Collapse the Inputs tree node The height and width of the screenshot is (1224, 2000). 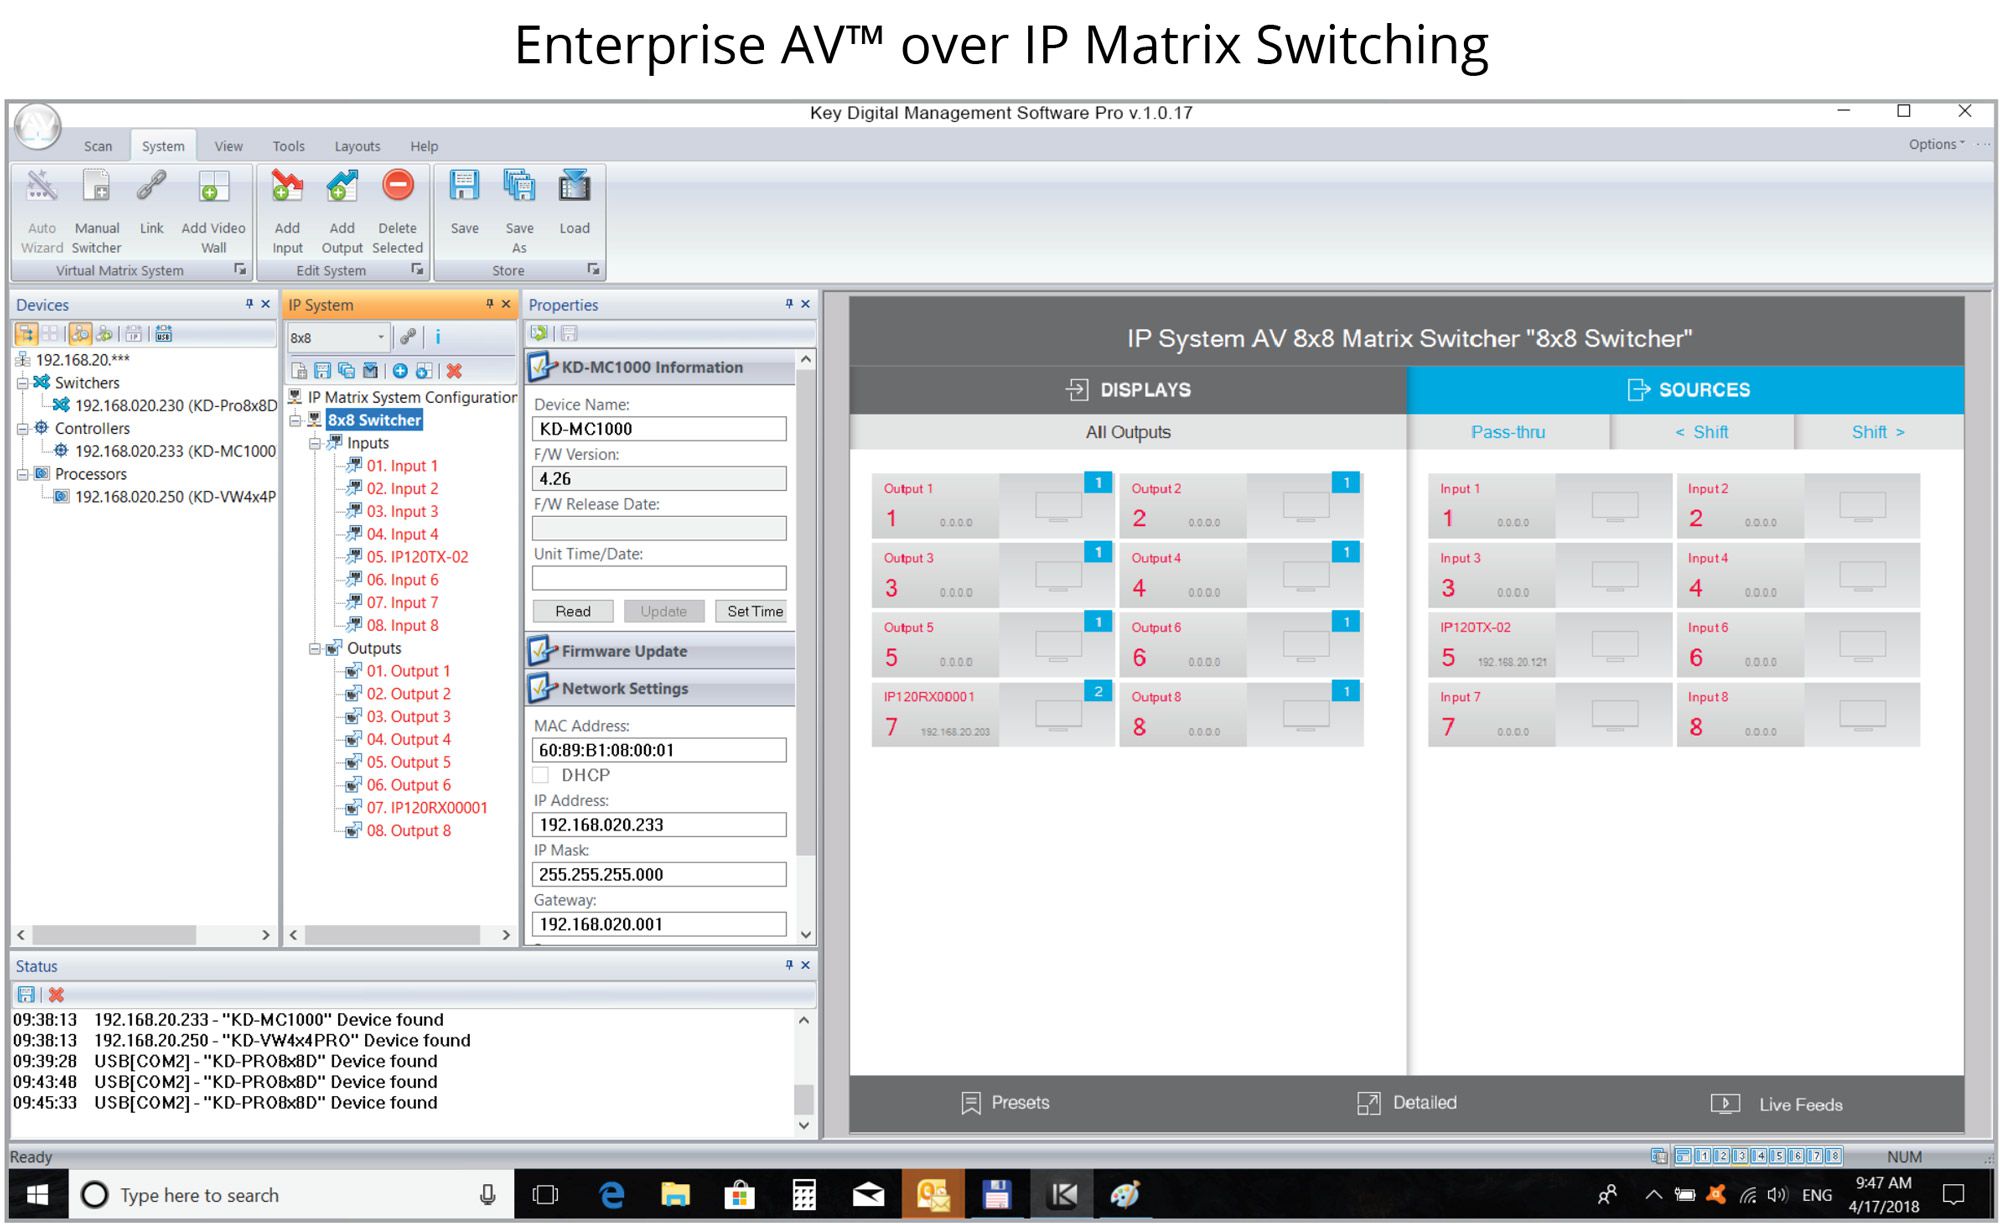tap(315, 443)
